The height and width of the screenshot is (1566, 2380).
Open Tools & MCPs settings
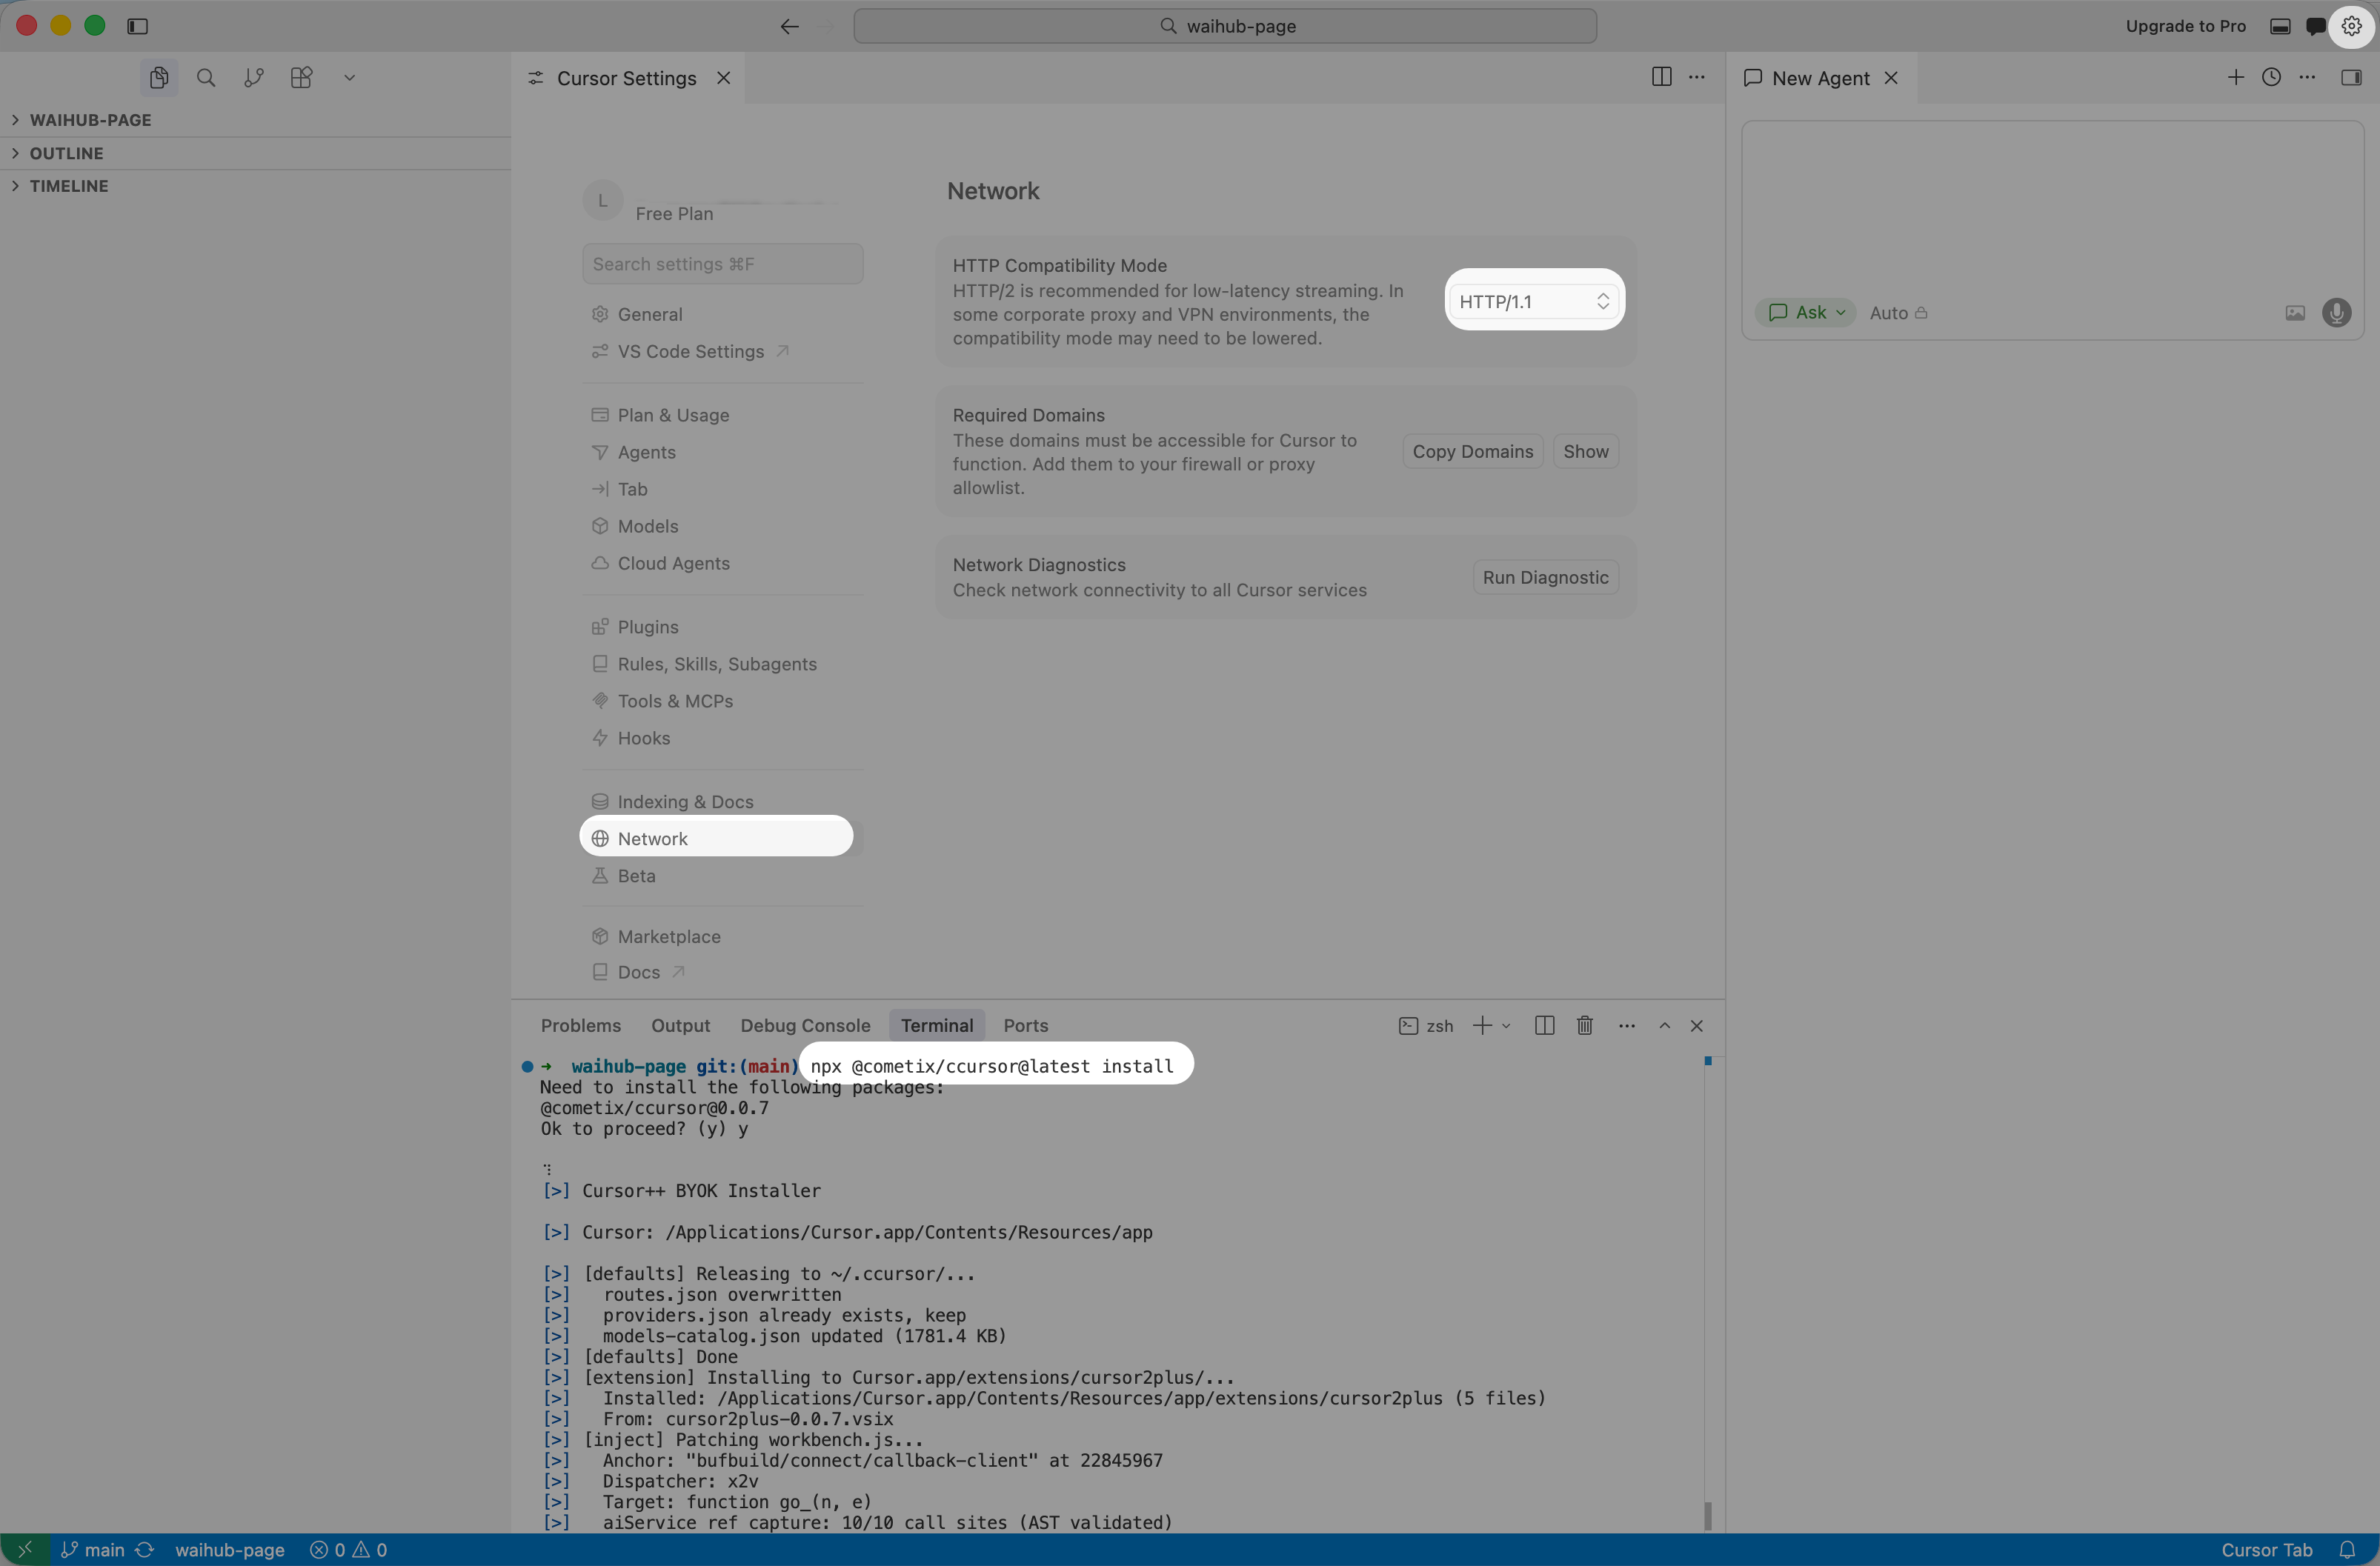722,701
